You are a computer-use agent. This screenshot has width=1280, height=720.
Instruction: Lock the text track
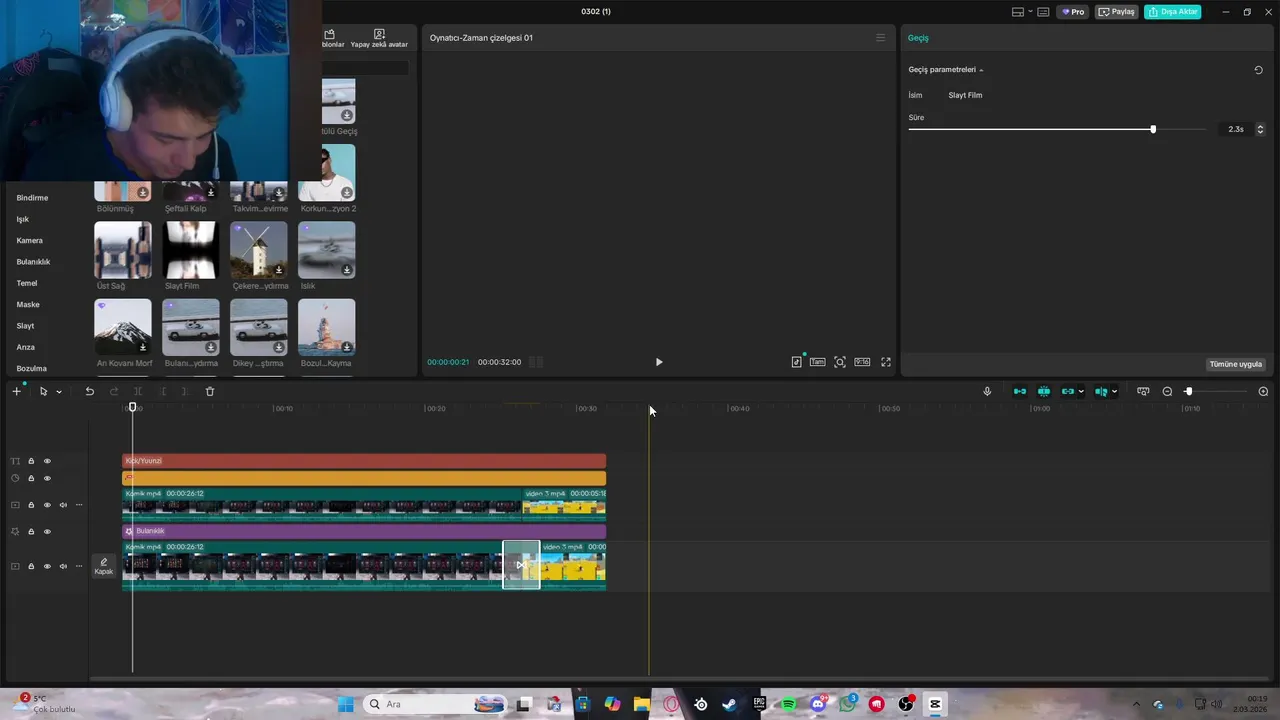click(x=31, y=461)
